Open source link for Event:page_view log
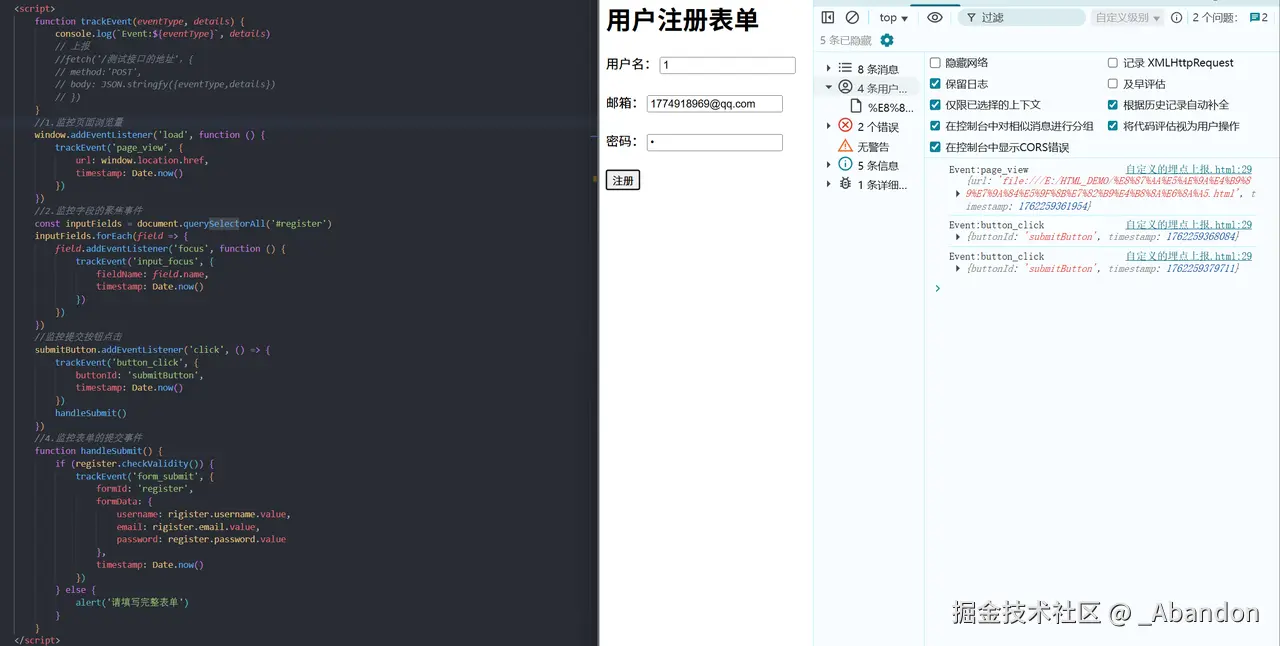1280x646 pixels. click(x=1188, y=170)
